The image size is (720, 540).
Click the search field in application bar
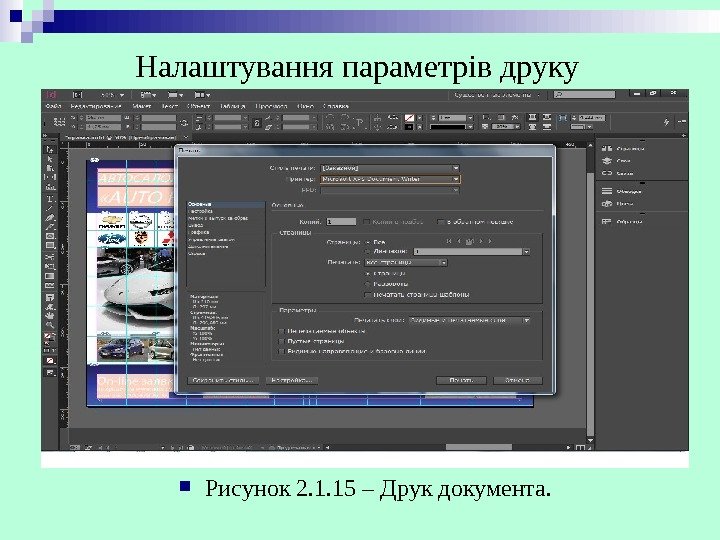[x=584, y=95]
